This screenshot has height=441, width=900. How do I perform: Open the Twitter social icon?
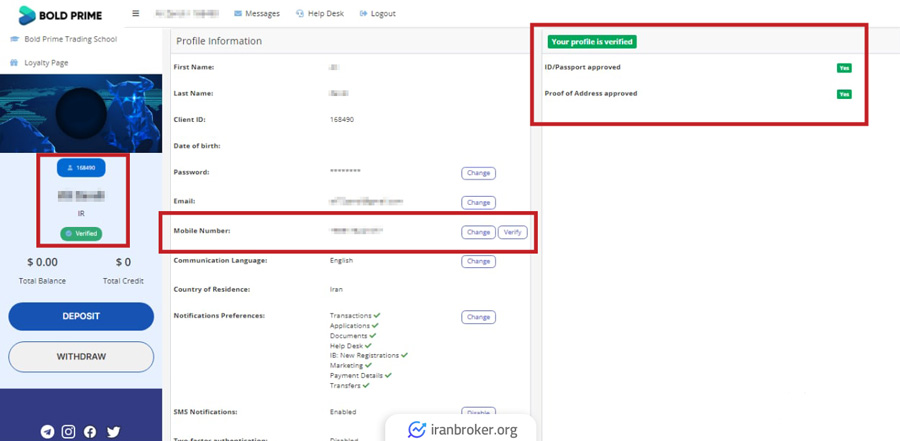point(113,432)
